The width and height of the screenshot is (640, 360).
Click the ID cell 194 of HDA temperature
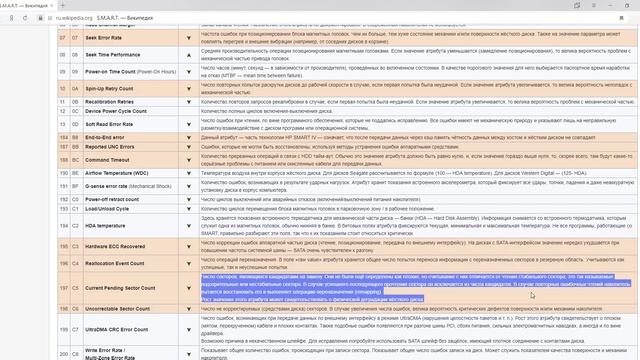64,226
